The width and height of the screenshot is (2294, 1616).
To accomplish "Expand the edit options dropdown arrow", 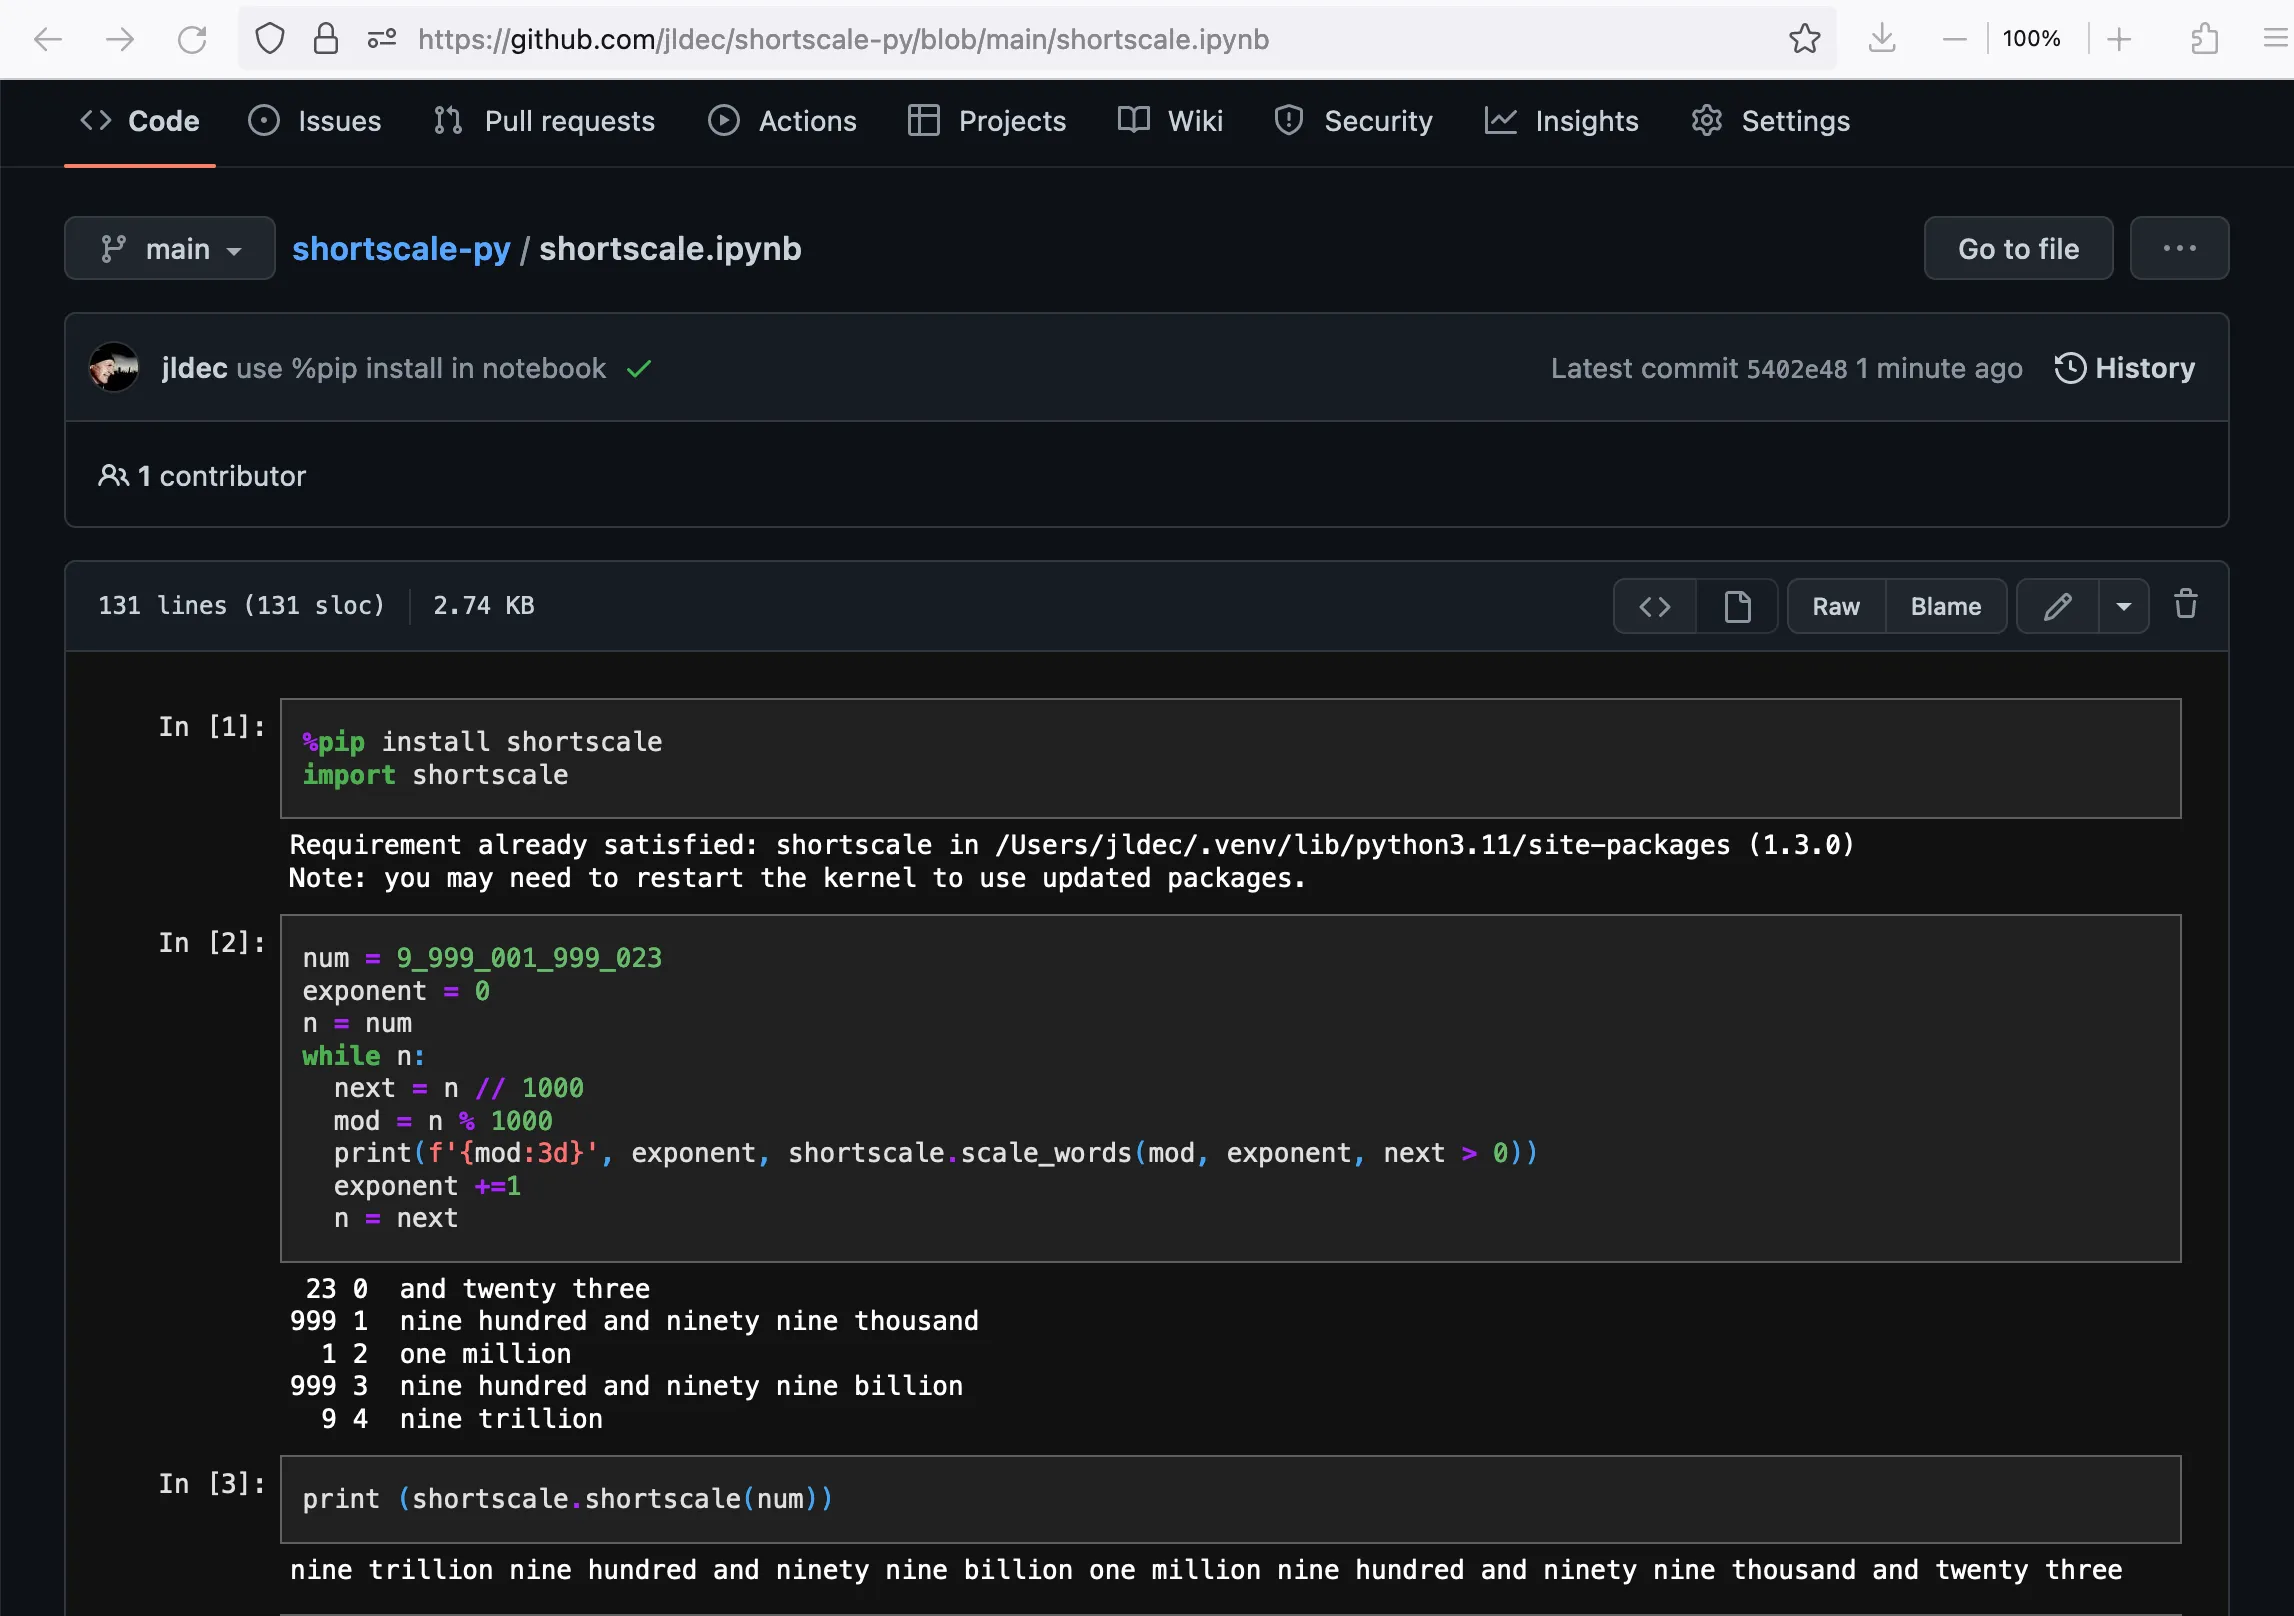I will (2124, 605).
